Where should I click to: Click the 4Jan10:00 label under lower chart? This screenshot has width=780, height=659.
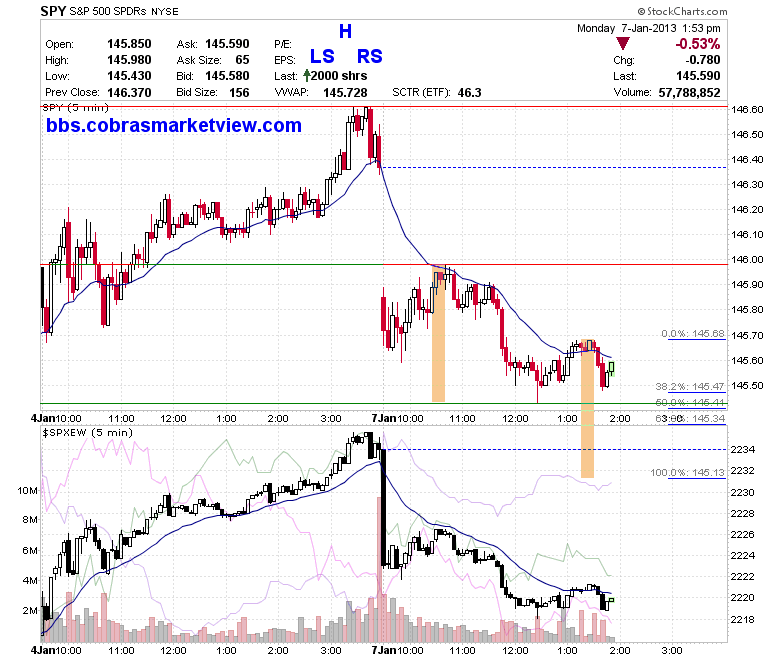tap(56, 650)
